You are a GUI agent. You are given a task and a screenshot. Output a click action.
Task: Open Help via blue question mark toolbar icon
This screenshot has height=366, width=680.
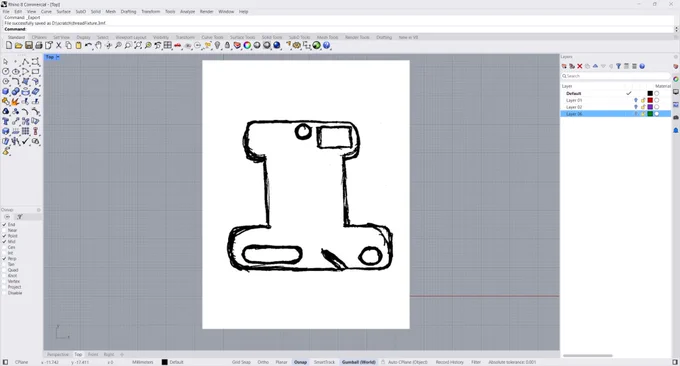point(327,45)
